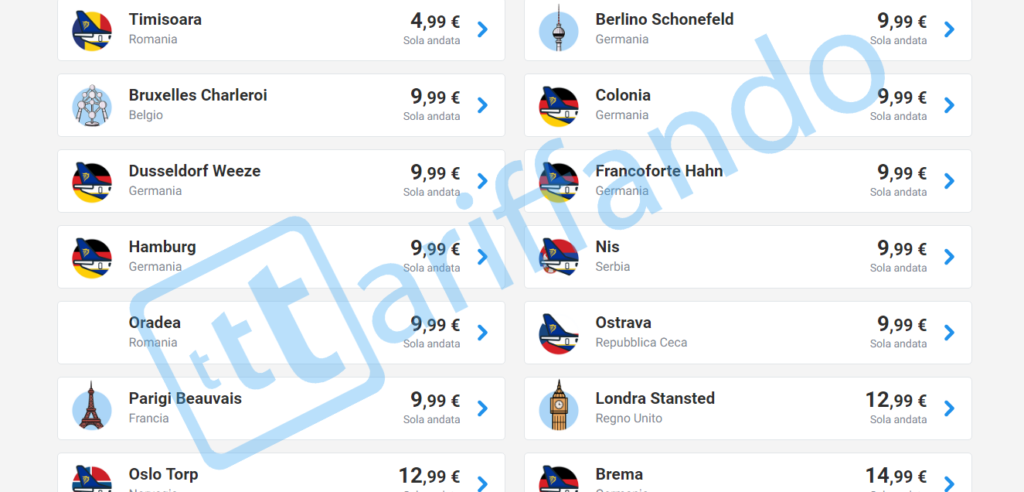1024x492 pixels.
Task: Open Dusseldorf Weeze details via chevron
Action: (x=483, y=181)
